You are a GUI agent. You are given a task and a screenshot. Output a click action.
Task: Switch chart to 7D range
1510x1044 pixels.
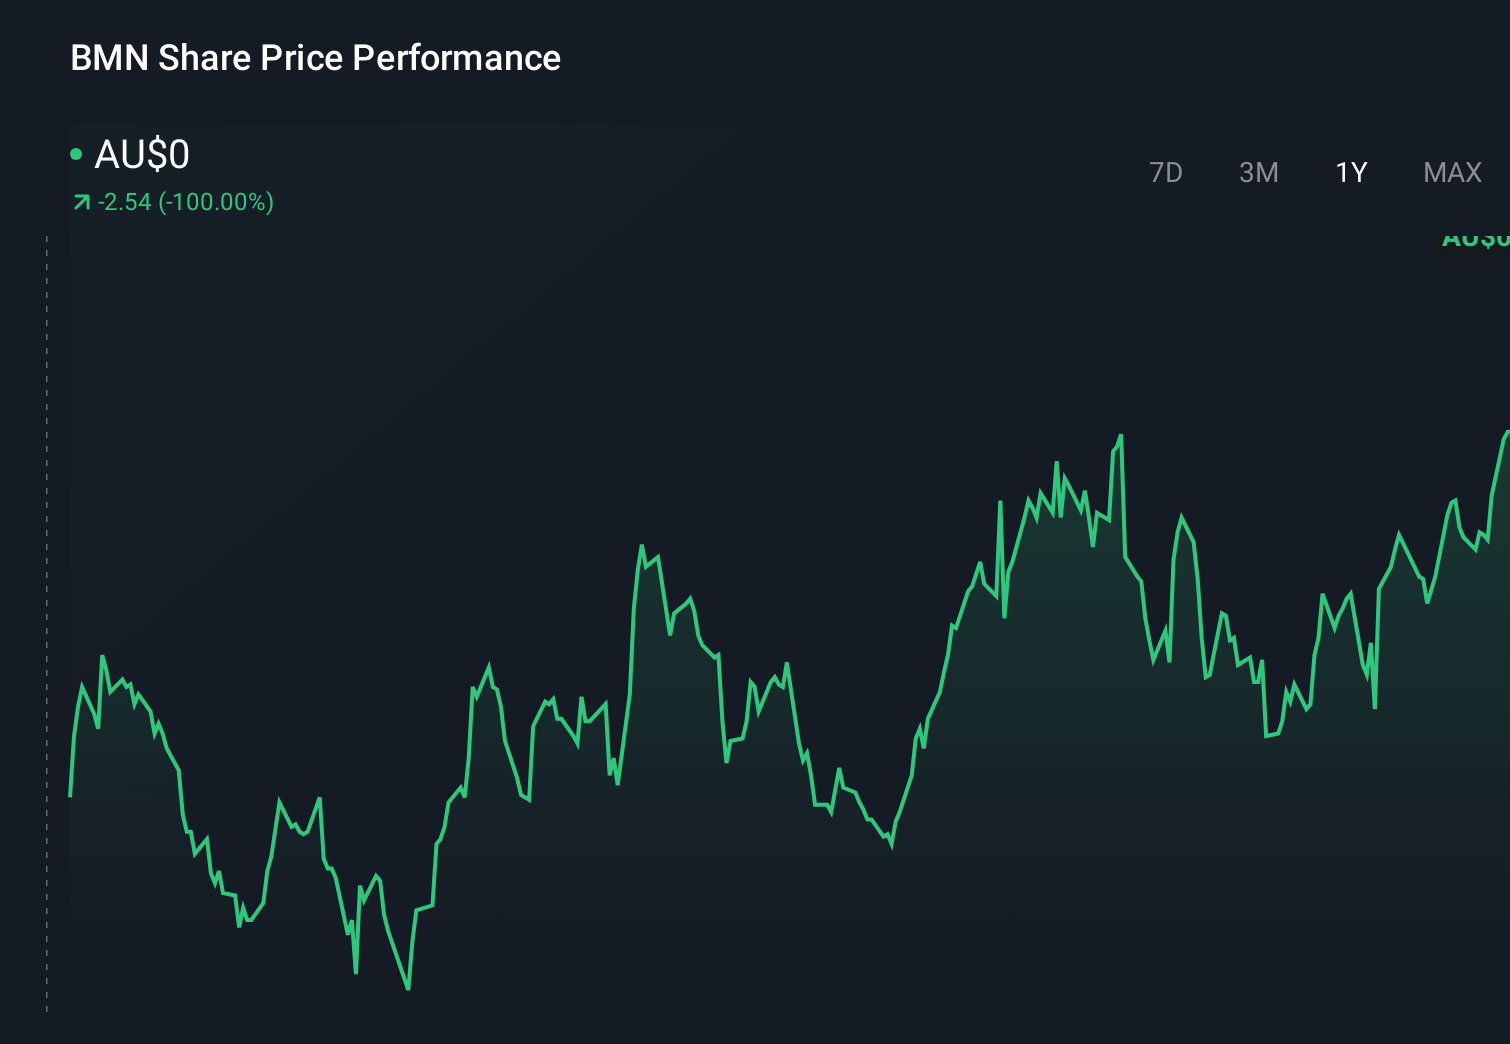pyautogui.click(x=1165, y=173)
